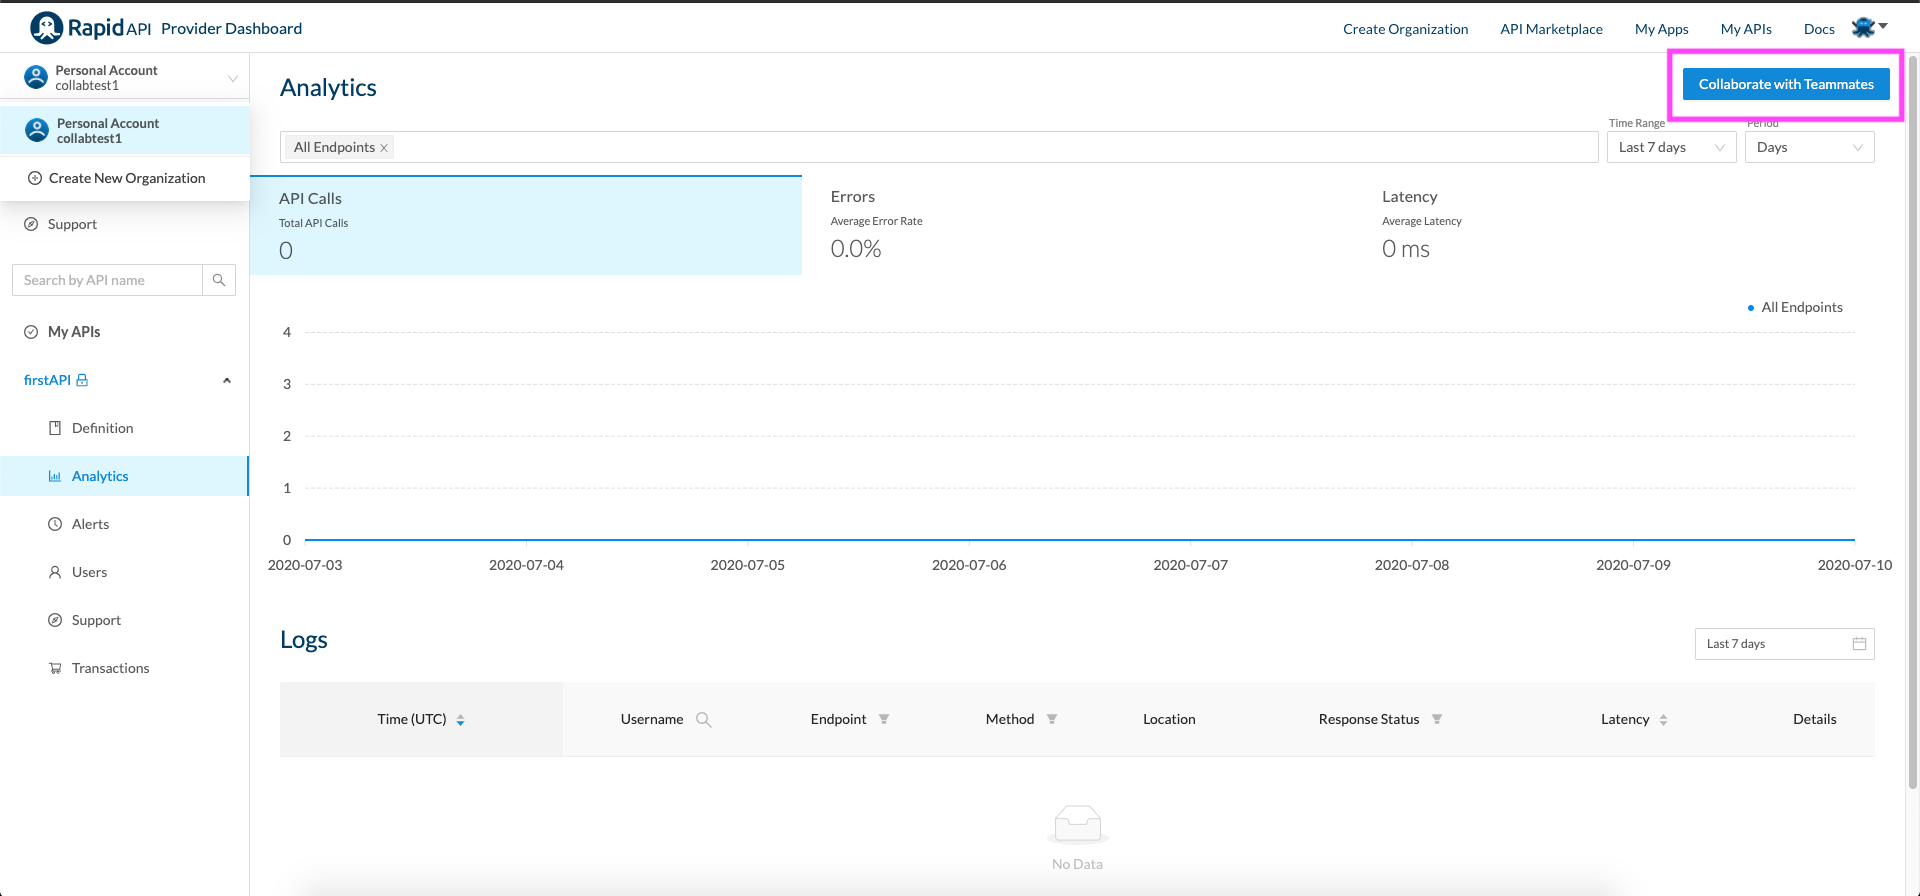
Task: Sort logs by Time (UTC) arrows
Action: [460, 720]
